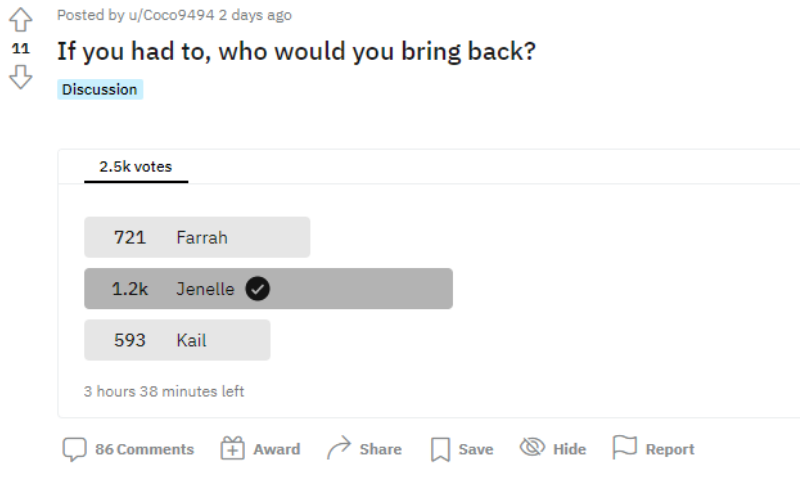
Task: Select the Jenelle poll option
Action: click(268, 289)
